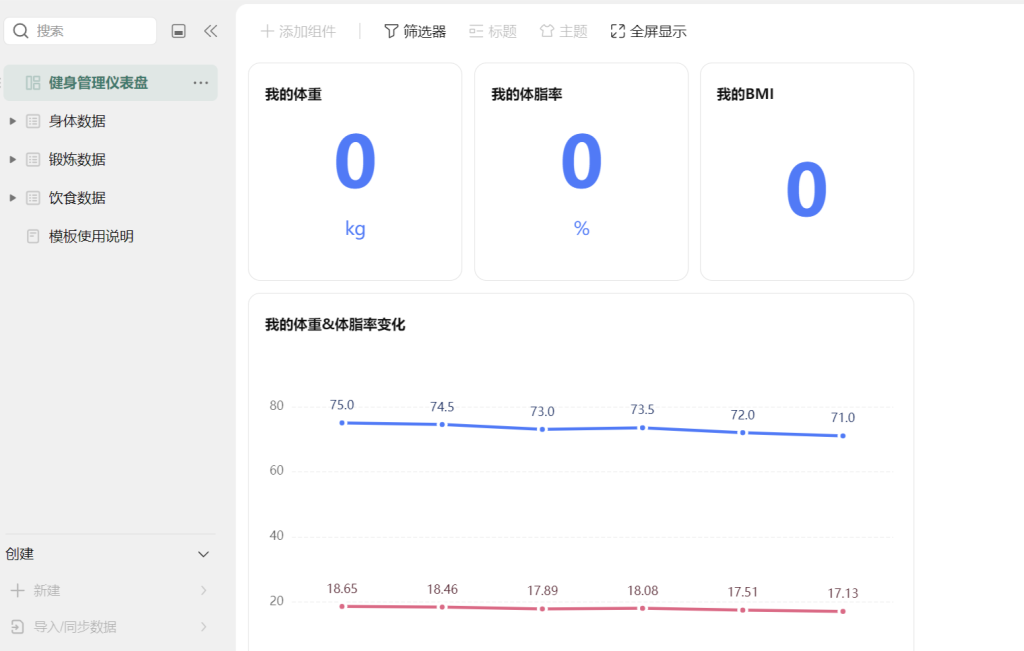The height and width of the screenshot is (651, 1024).
Task: Expand the 身体数据 tree arrow
Action: click(12, 121)
